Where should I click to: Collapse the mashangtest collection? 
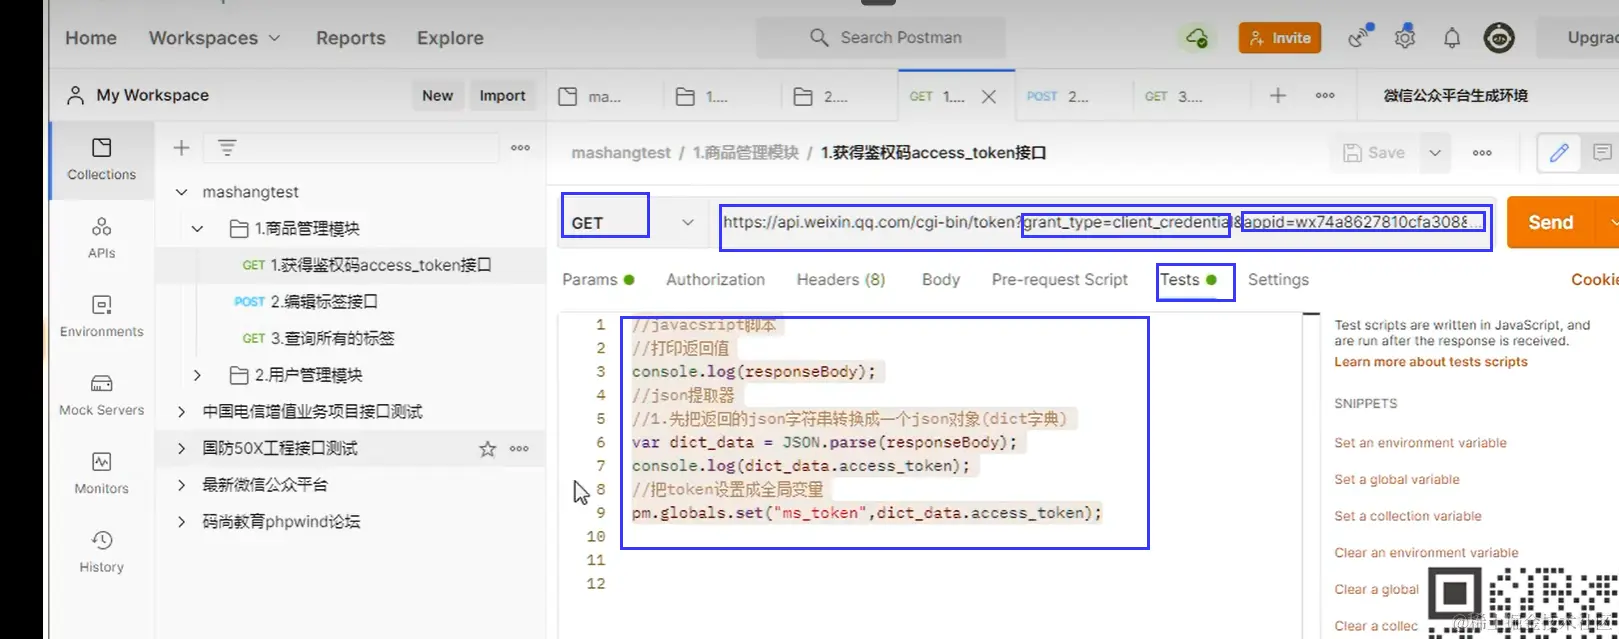(181, 192)
